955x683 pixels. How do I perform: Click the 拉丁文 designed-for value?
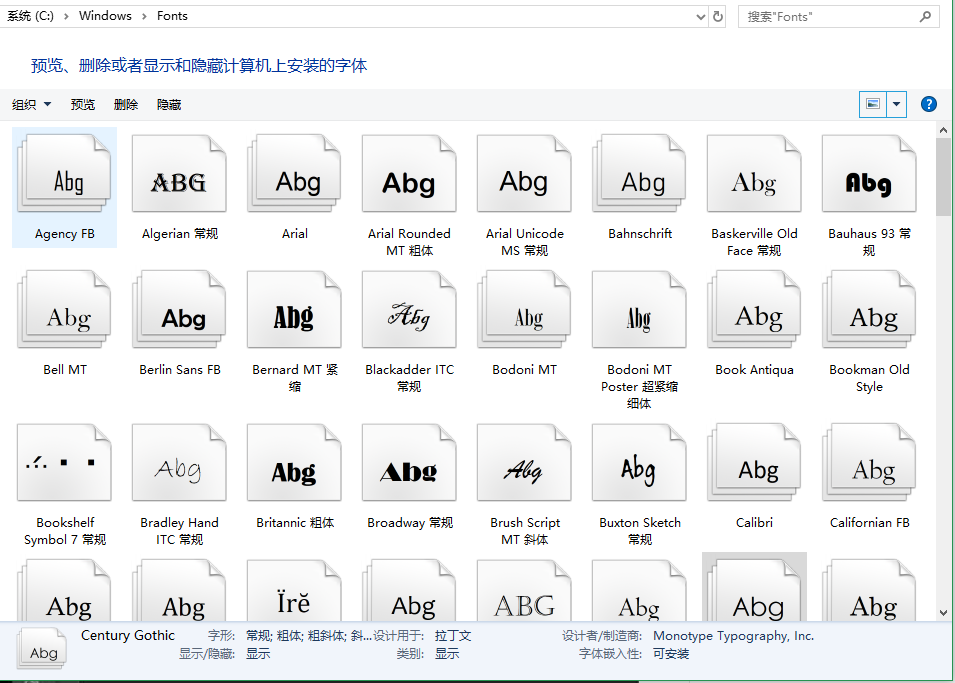[x=453, y=636]
